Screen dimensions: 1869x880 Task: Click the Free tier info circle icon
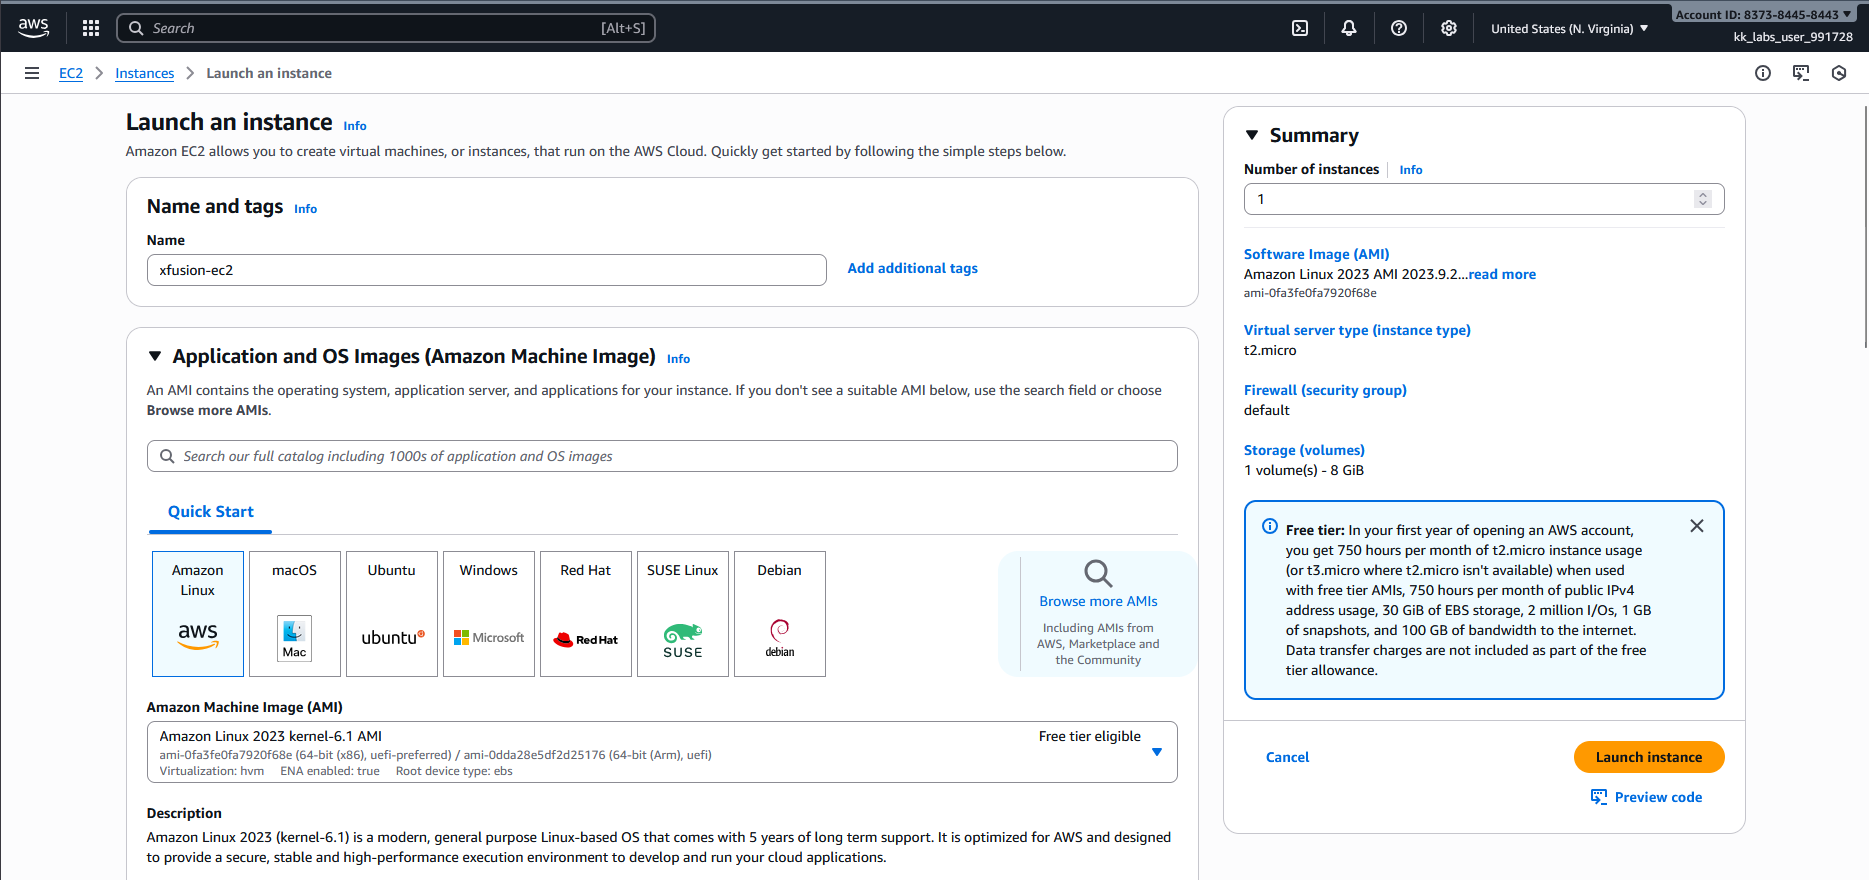[1270, 526]
